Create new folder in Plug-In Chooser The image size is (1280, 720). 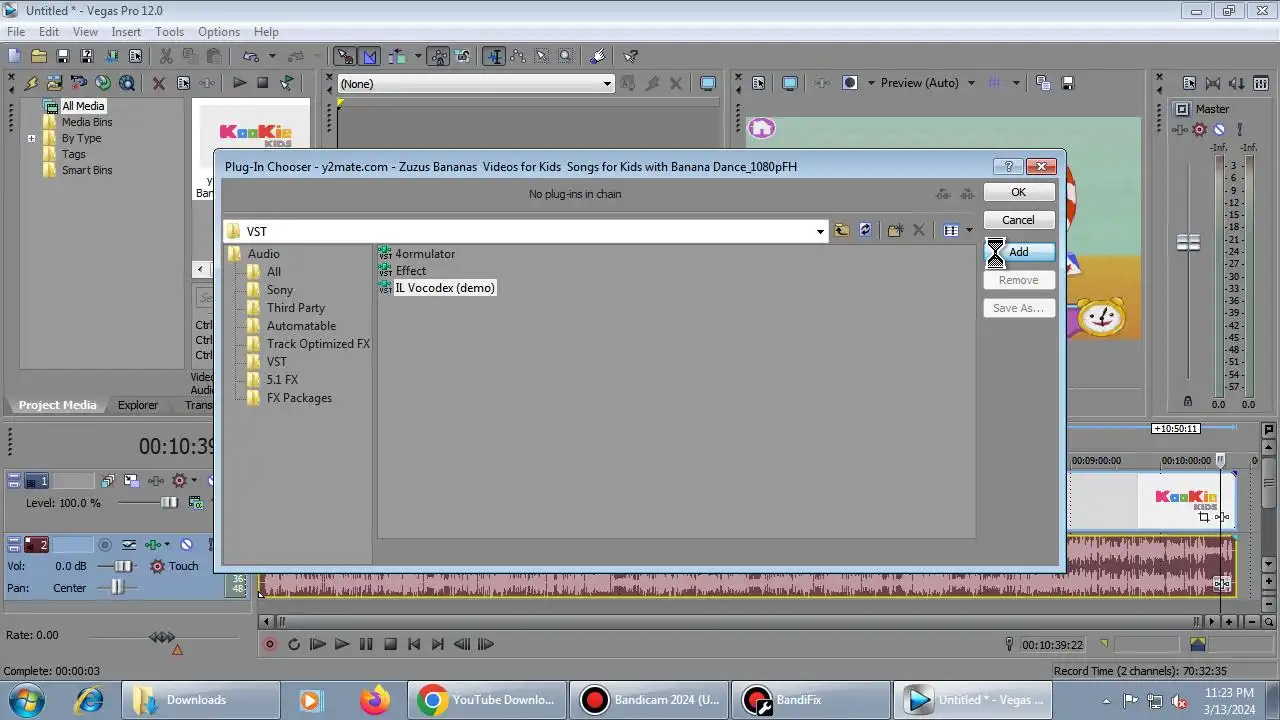coord(895,231)
